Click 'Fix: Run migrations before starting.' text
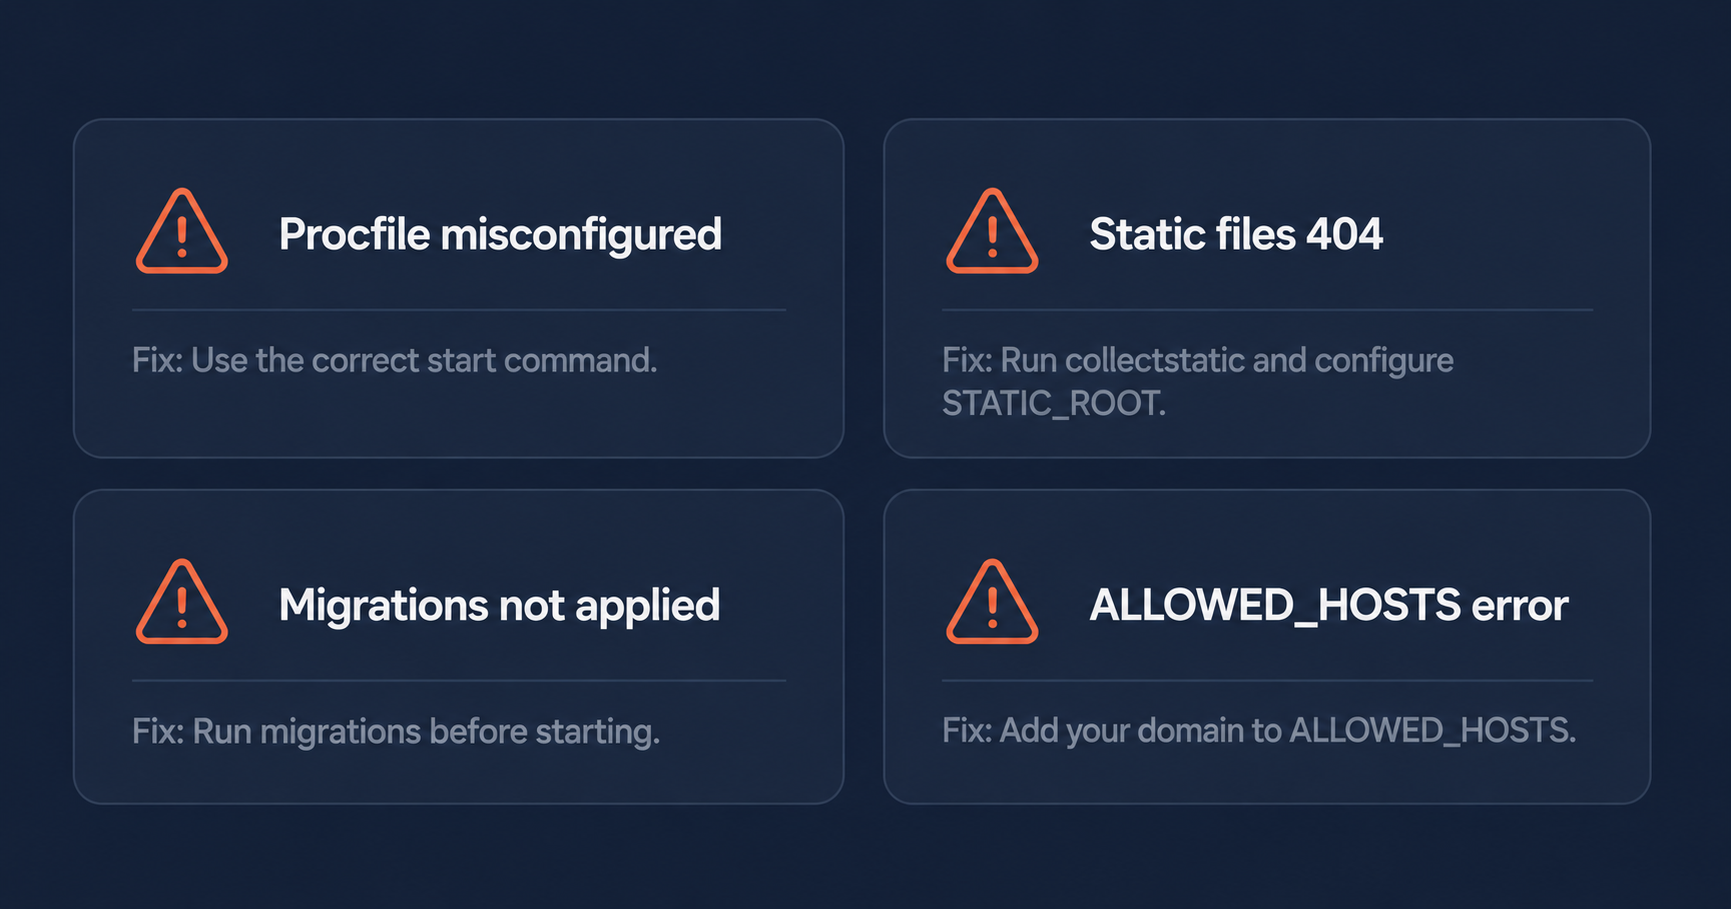Image resolution: width=1731 pixels, height=909 pixels. tap(396, 732)
